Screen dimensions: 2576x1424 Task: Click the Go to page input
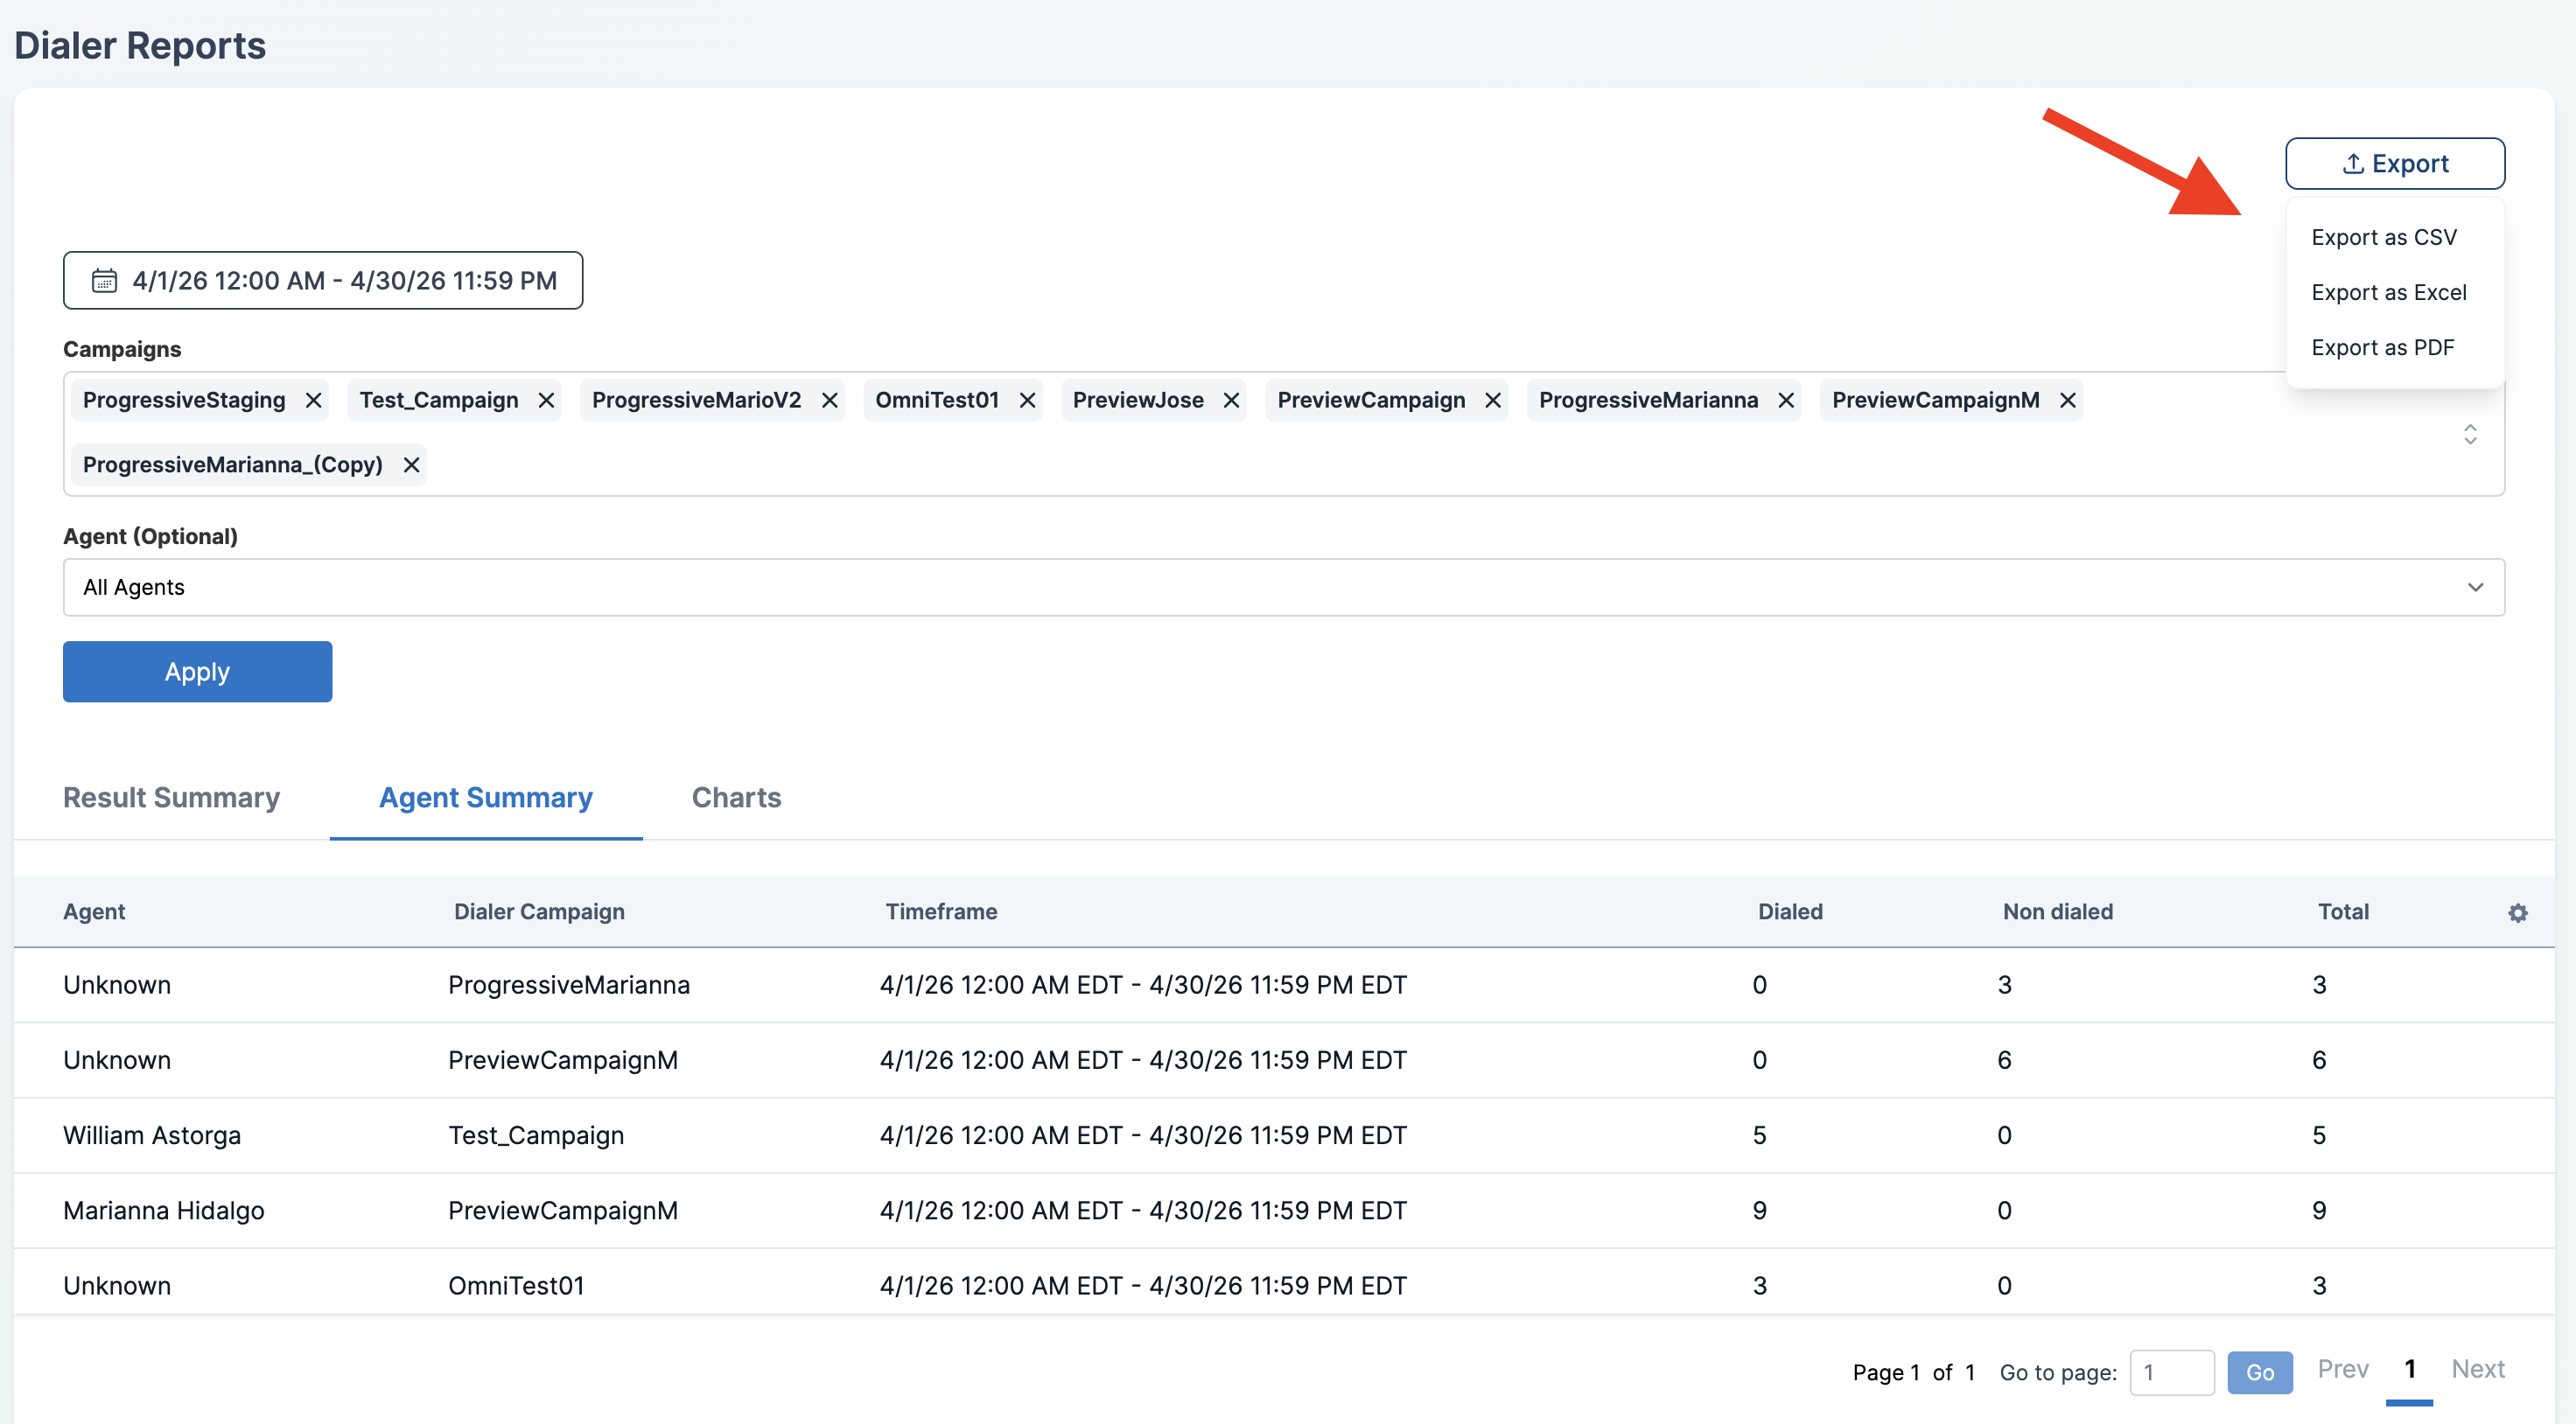2171,1372
